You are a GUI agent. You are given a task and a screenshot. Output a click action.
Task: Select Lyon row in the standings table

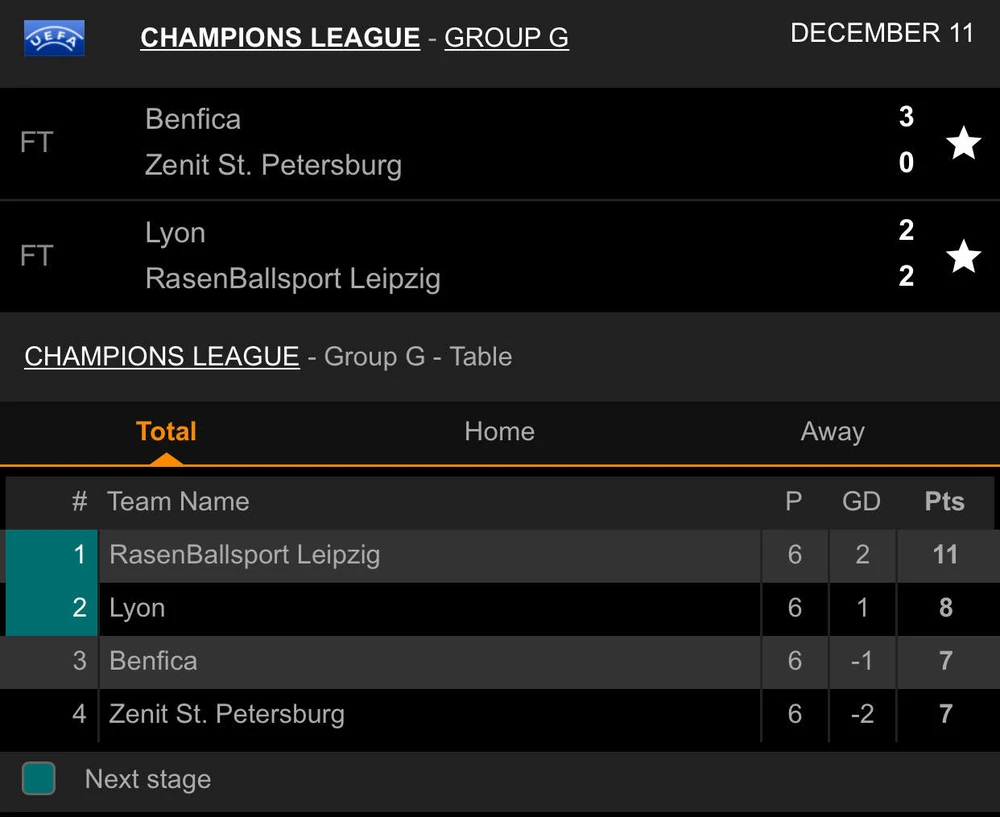[x=137, y=608]
